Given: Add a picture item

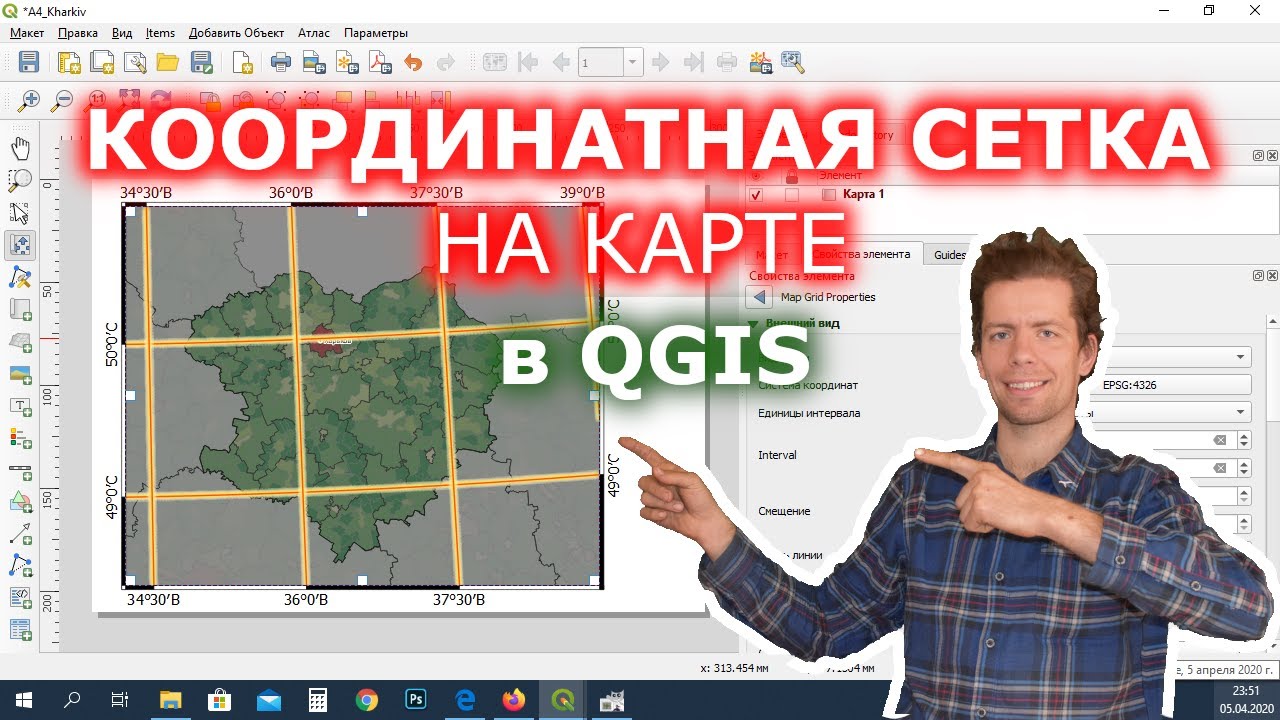Looking at the screenshot, I should click(20, 374).
